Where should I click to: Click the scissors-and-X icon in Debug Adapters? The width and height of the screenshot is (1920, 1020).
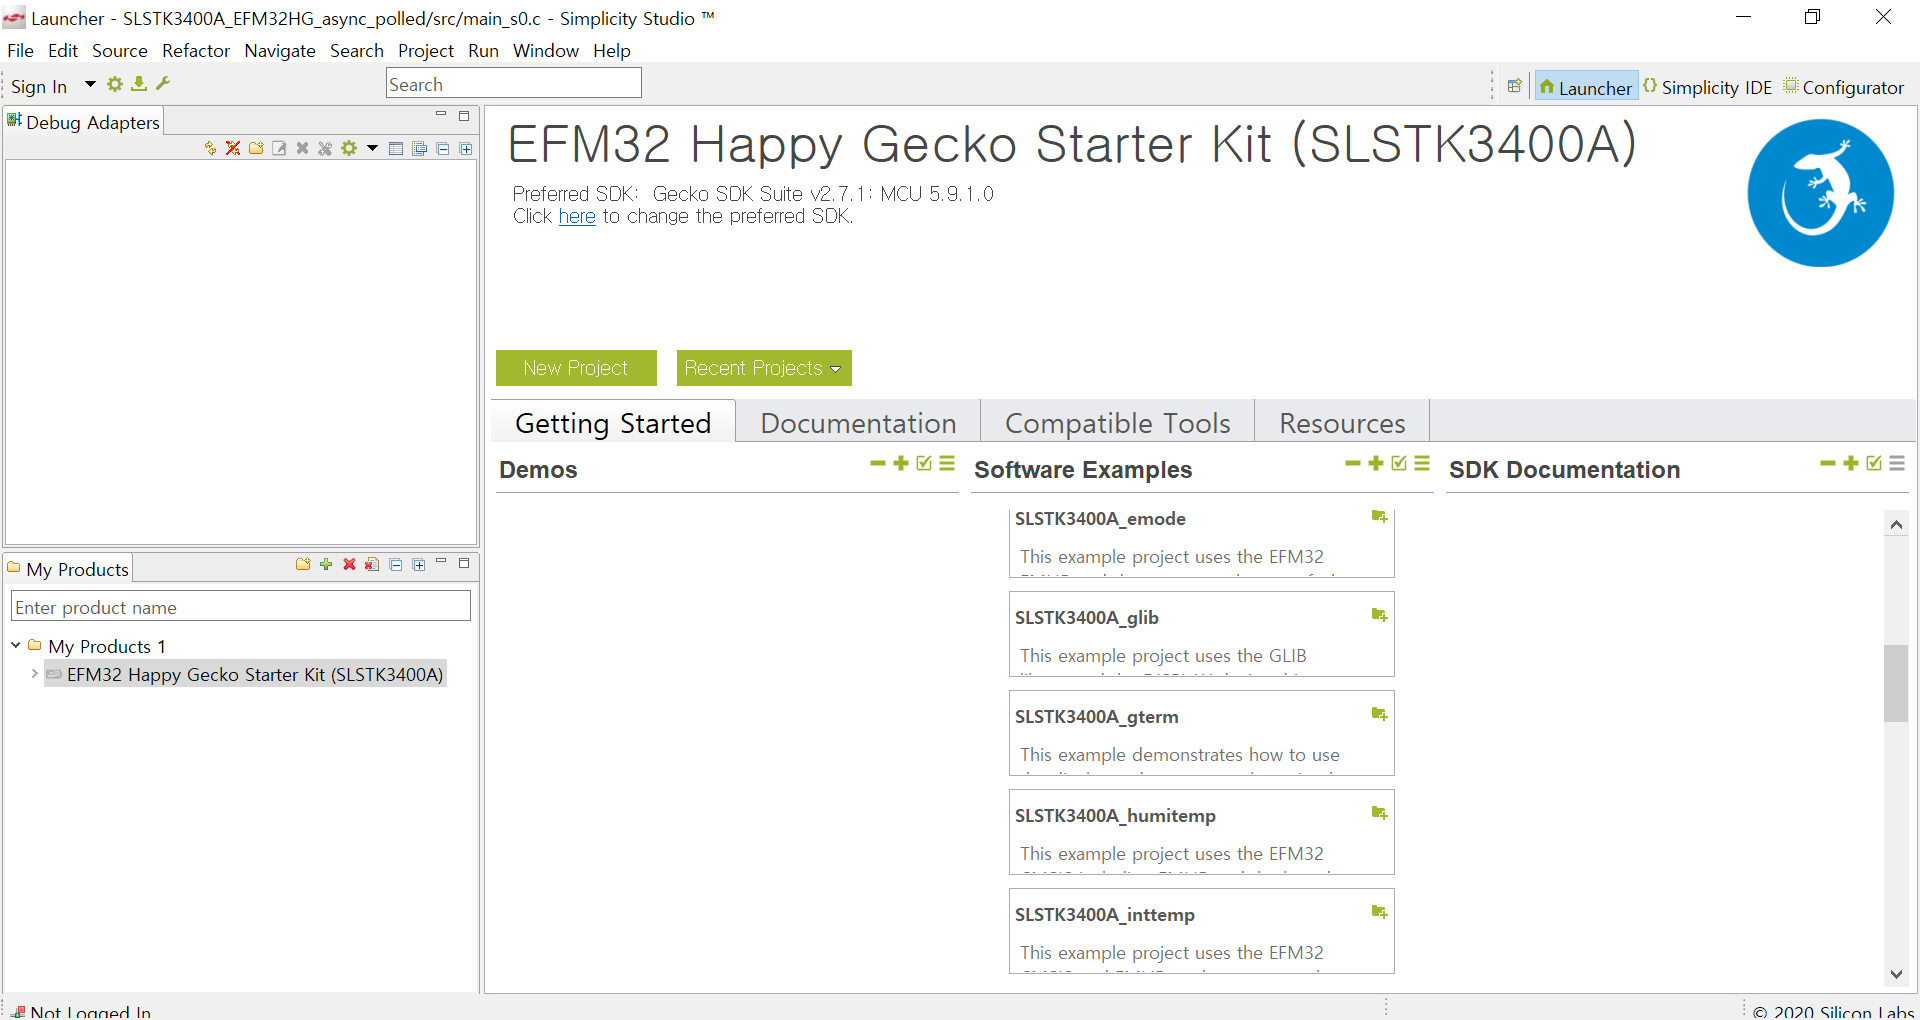[x=325, y=148]
